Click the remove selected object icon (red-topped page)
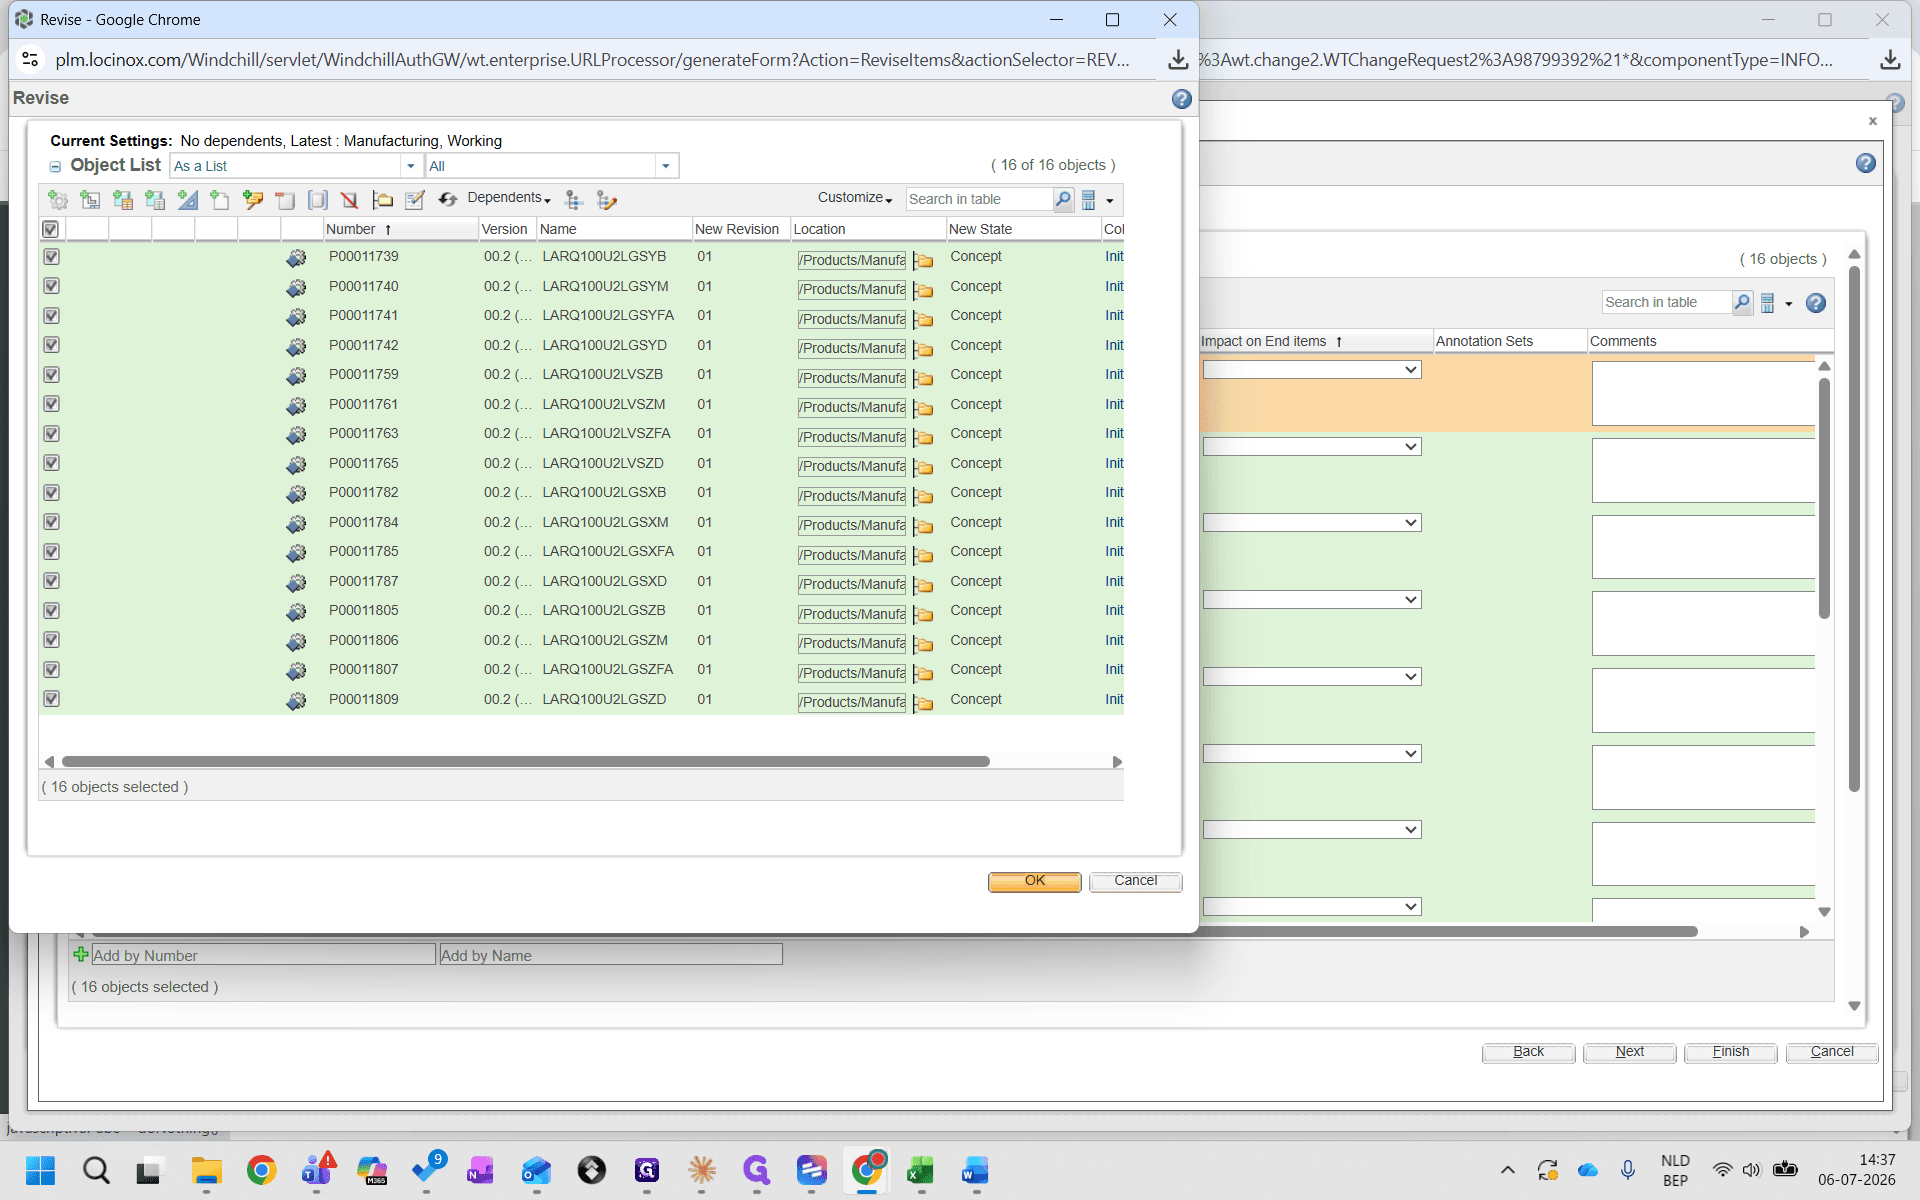 tap(285, 200)
